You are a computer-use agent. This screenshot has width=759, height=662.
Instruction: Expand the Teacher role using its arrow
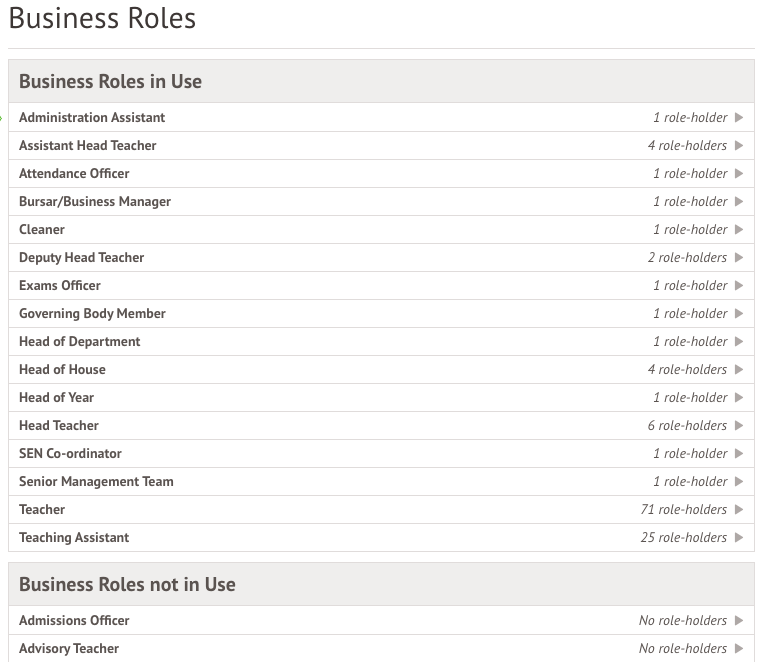tap(739, 509)
